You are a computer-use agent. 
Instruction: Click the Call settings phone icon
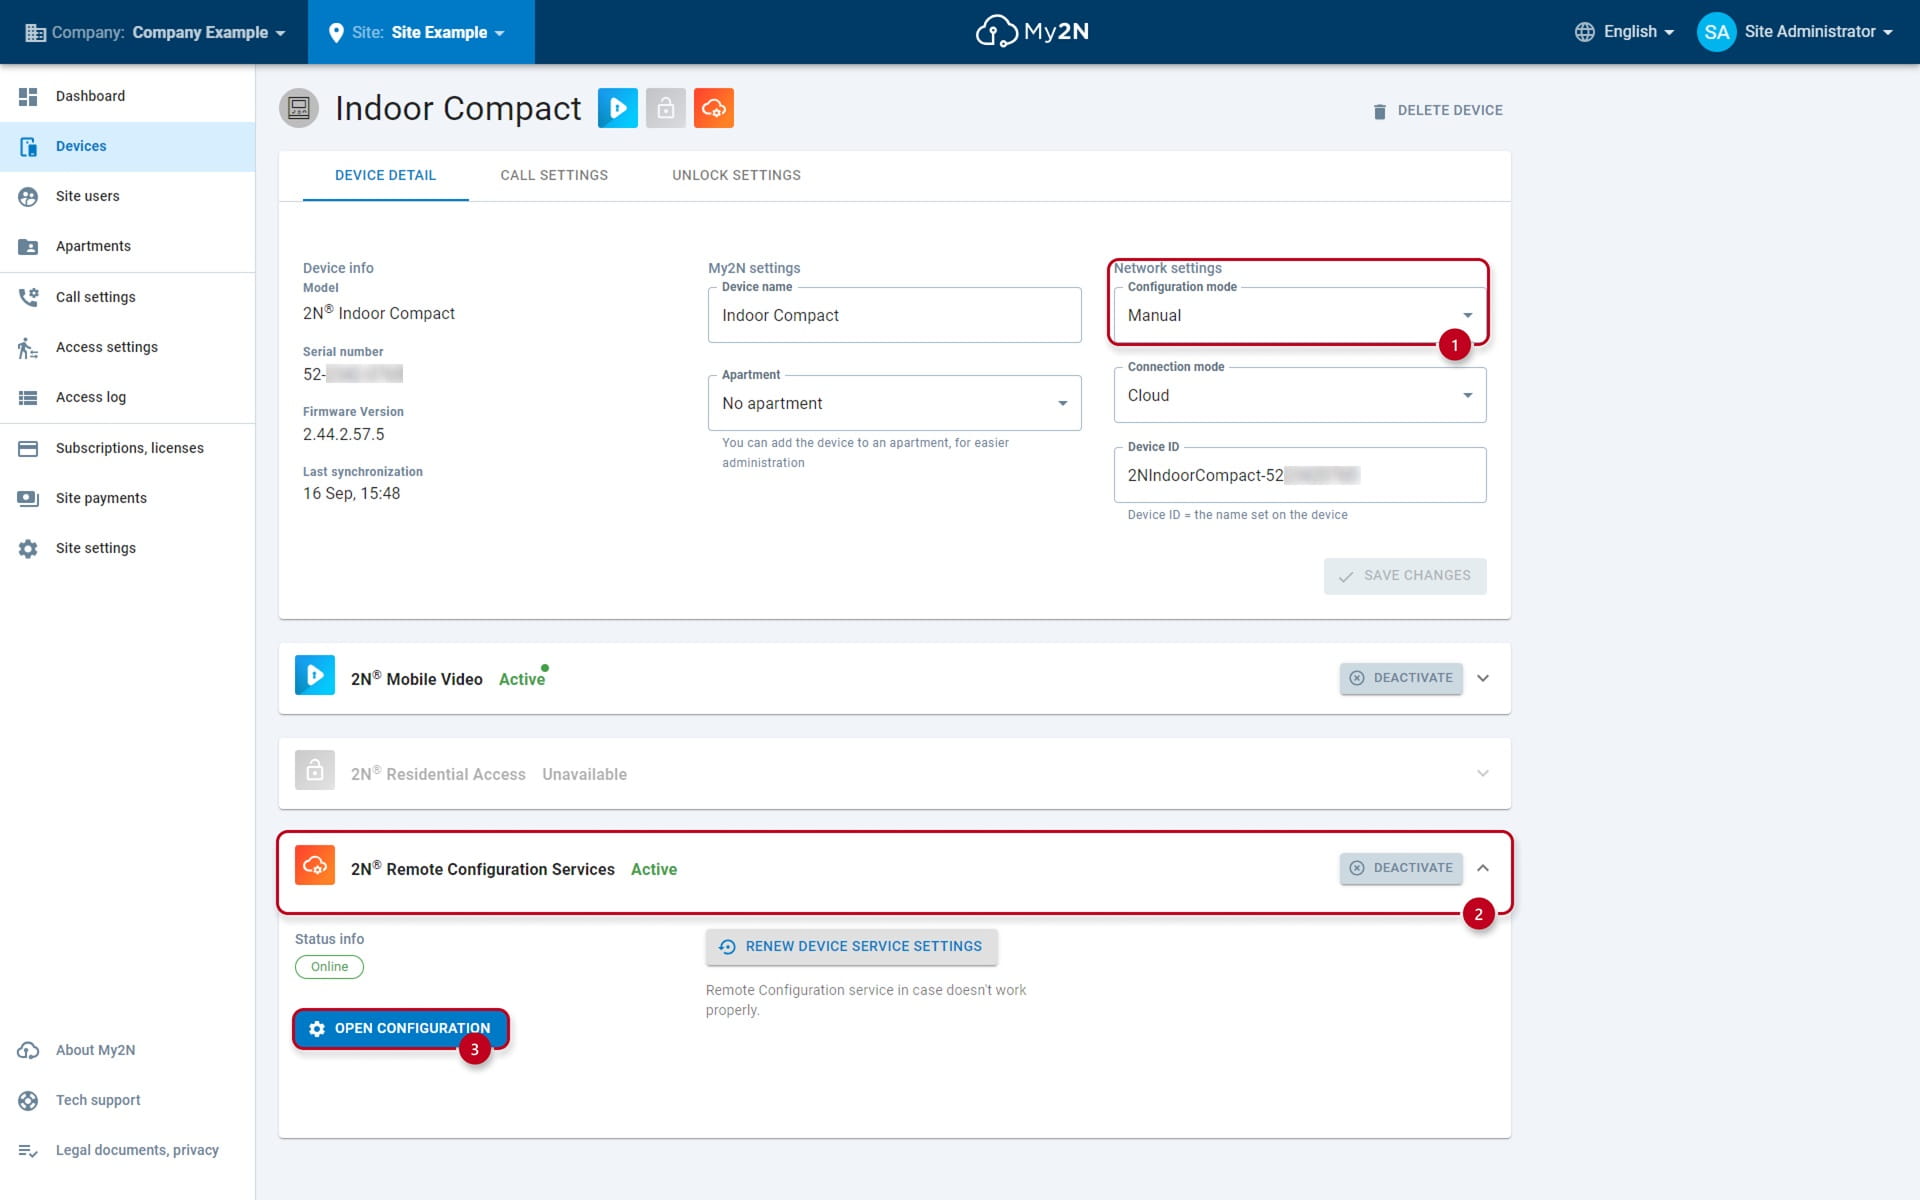point(28,297)
